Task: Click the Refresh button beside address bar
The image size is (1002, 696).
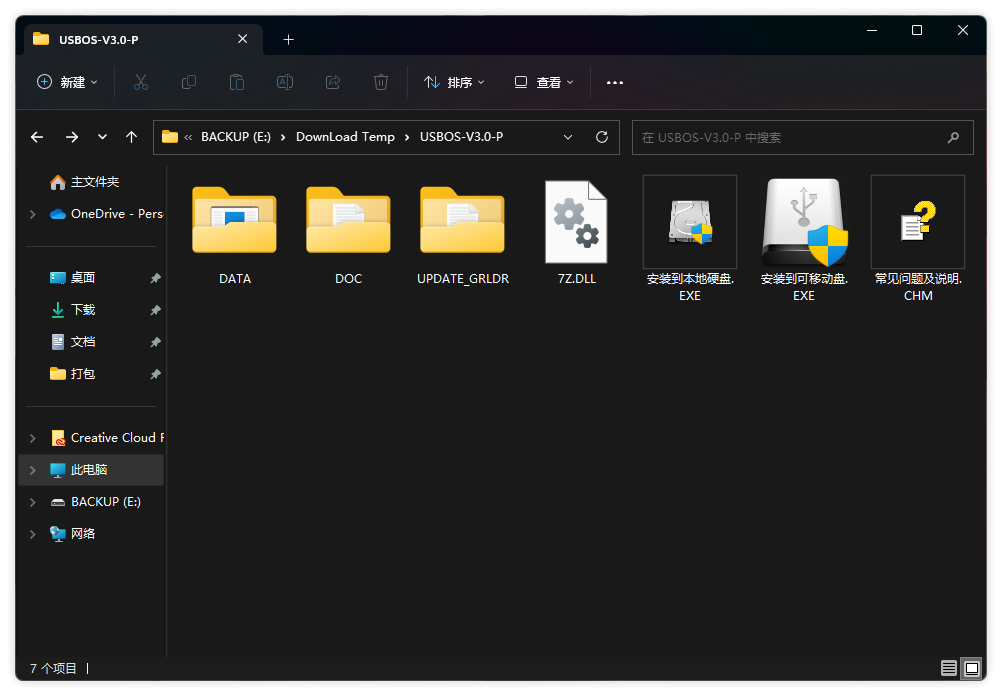Action: [601, 137]
